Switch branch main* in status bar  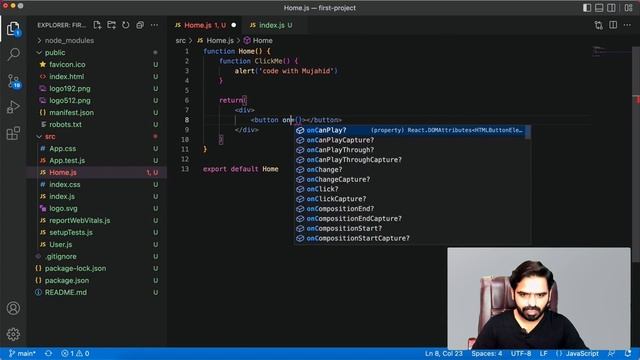22,353
